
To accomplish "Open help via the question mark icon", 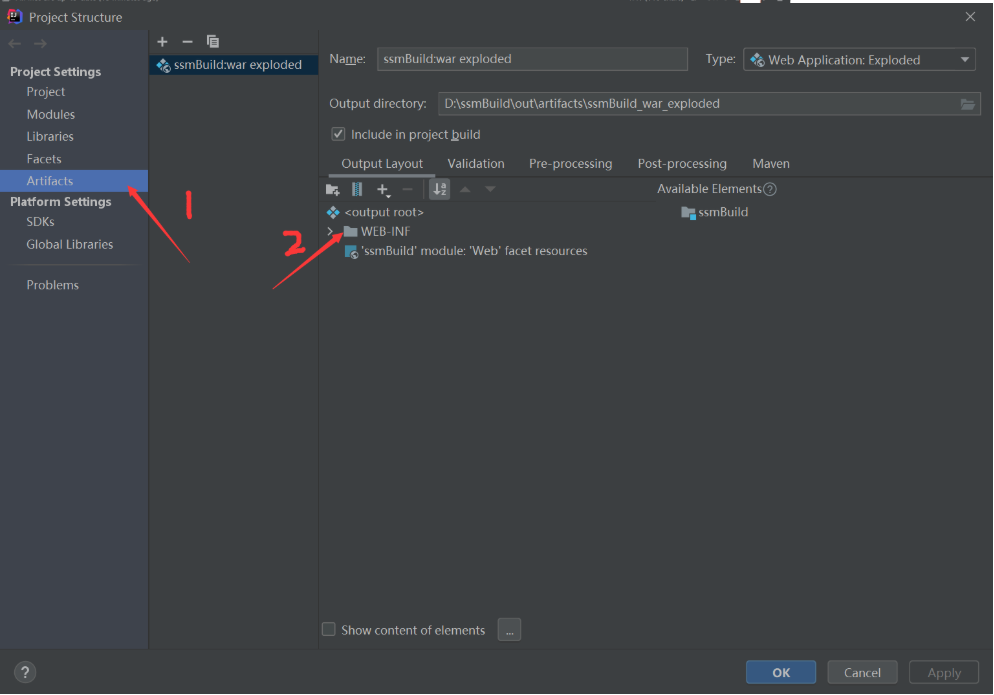I will pyautogui.click(x=23, y=672).
